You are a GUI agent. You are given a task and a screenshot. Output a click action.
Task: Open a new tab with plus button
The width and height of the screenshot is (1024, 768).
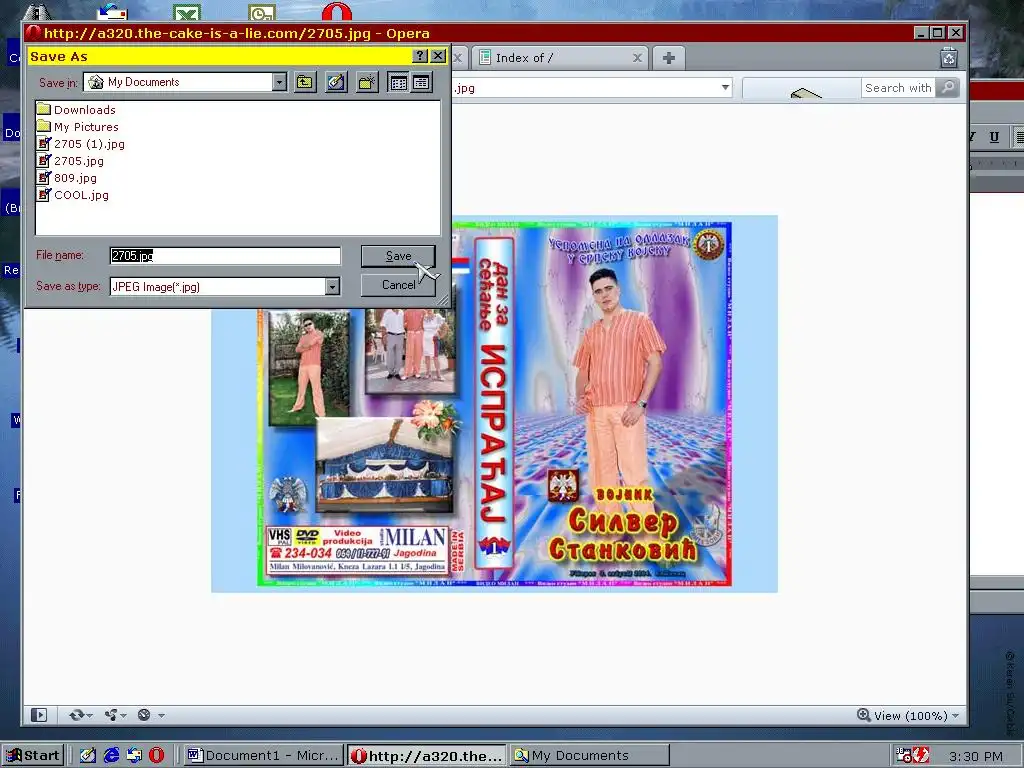tap(668, 58)
